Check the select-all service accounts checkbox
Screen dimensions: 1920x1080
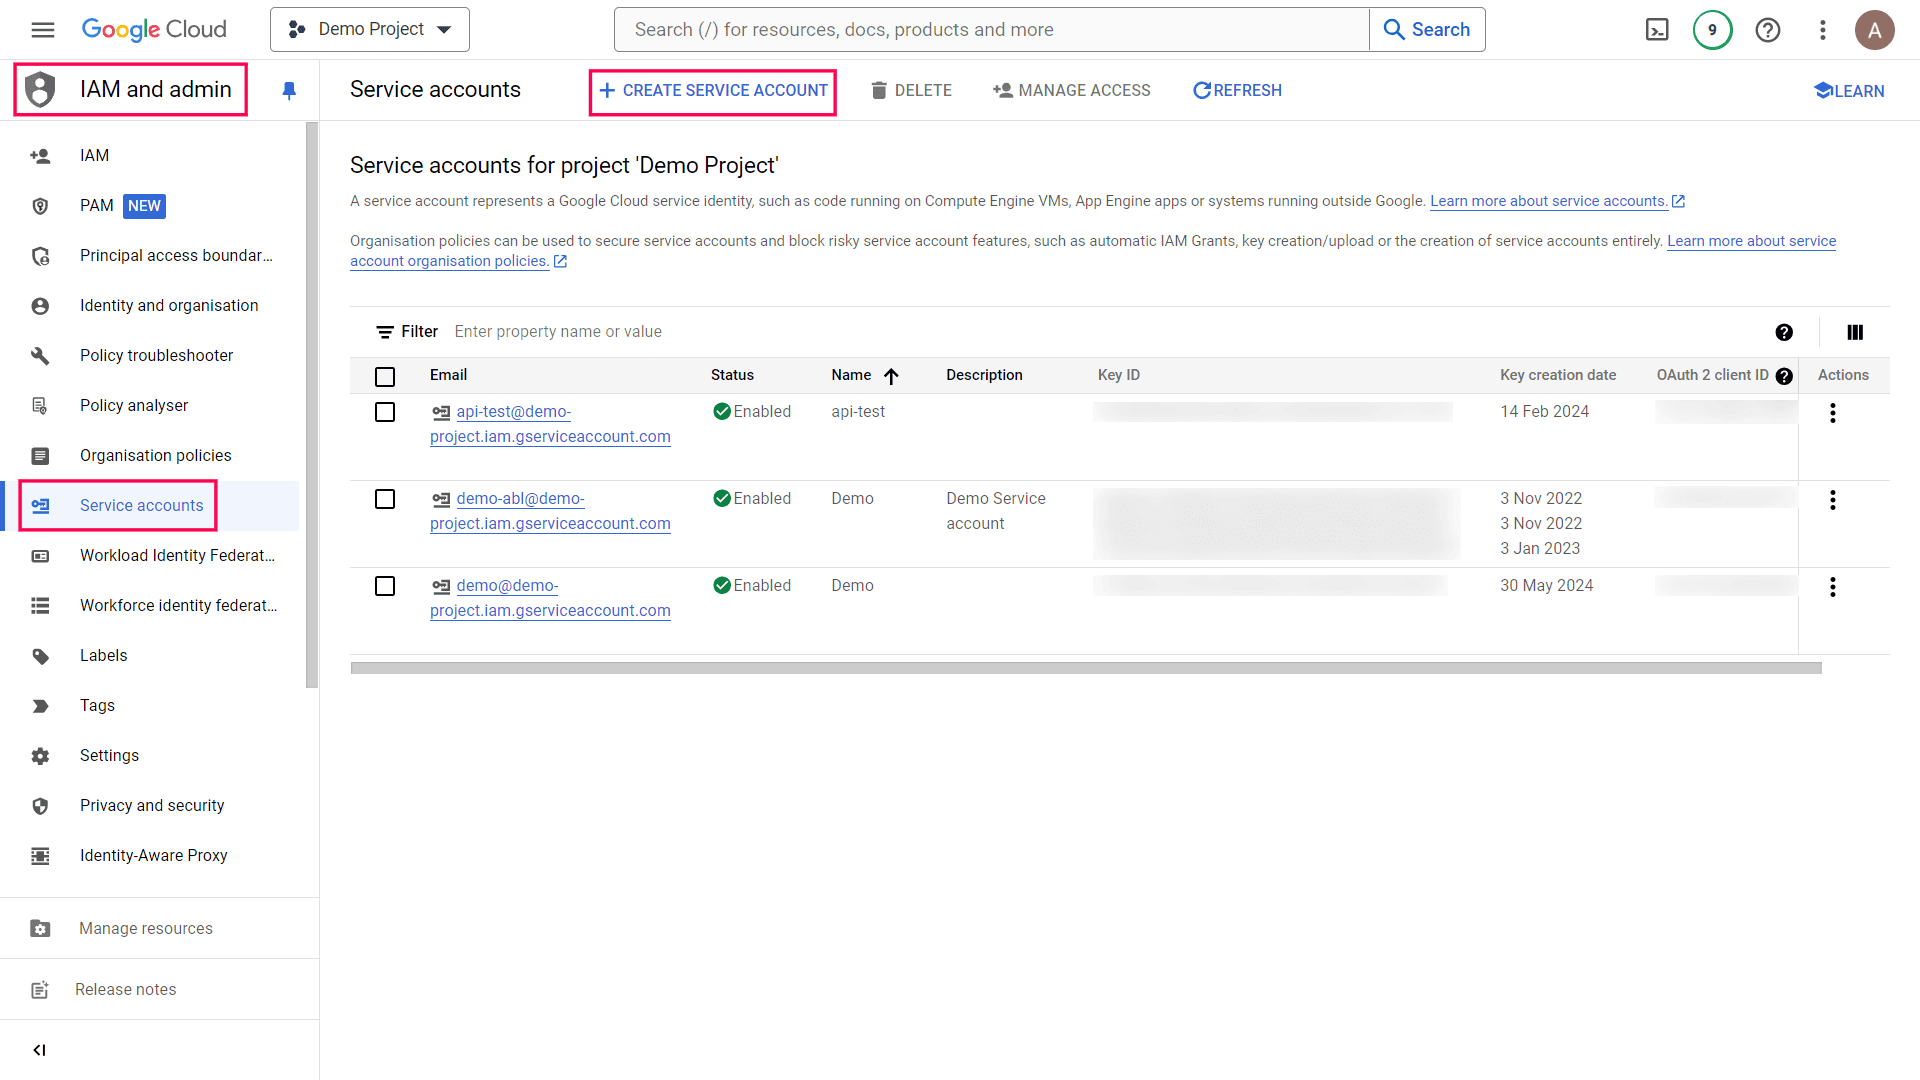[385, 376]
